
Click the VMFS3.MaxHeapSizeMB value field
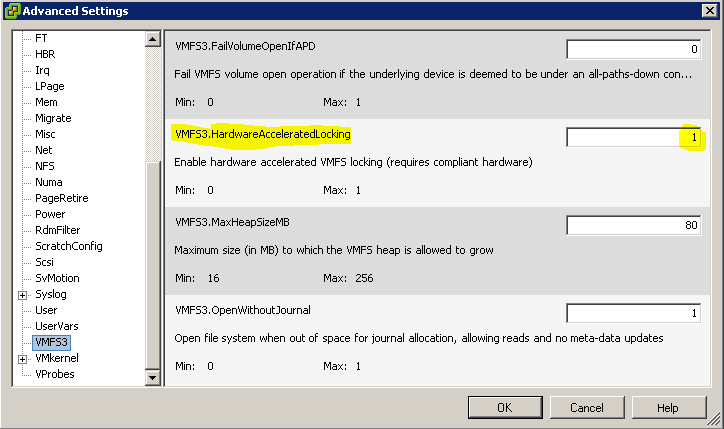(634, 225)
